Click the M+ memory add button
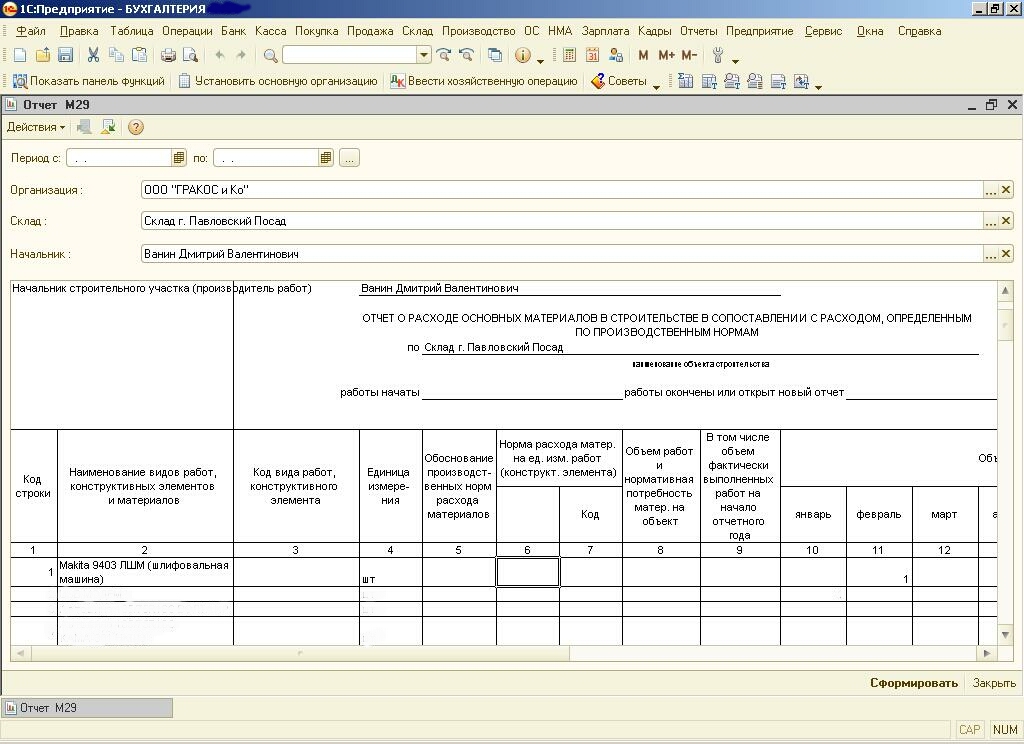 [666, 56]
